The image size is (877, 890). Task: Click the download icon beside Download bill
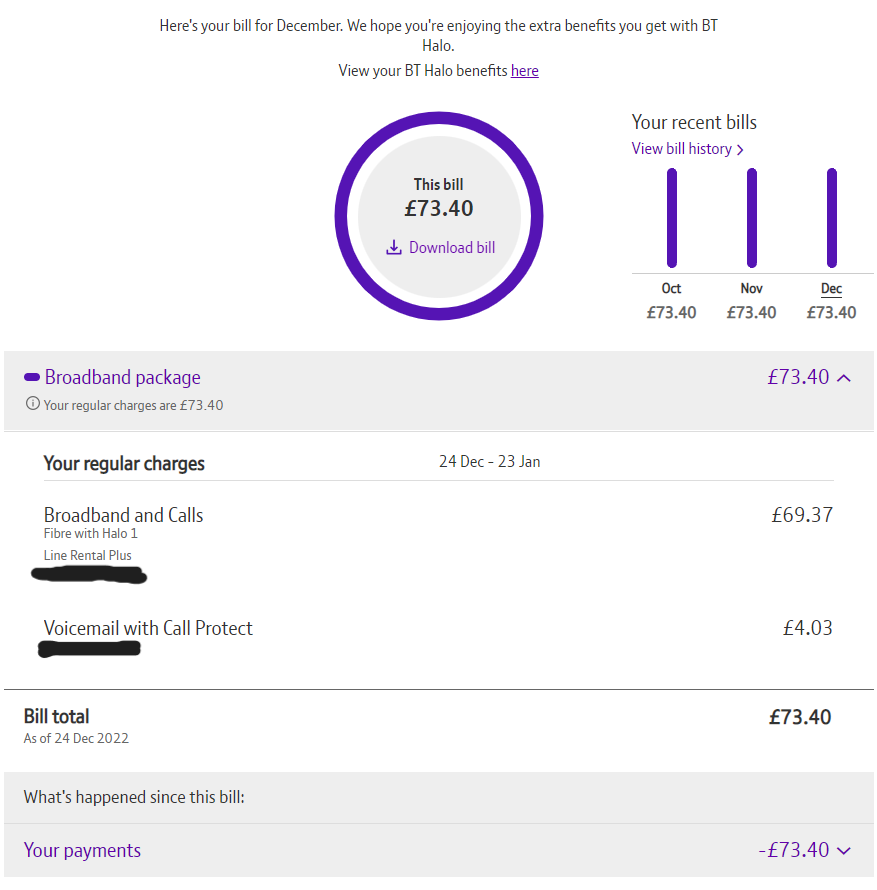[x=394, y=247]
